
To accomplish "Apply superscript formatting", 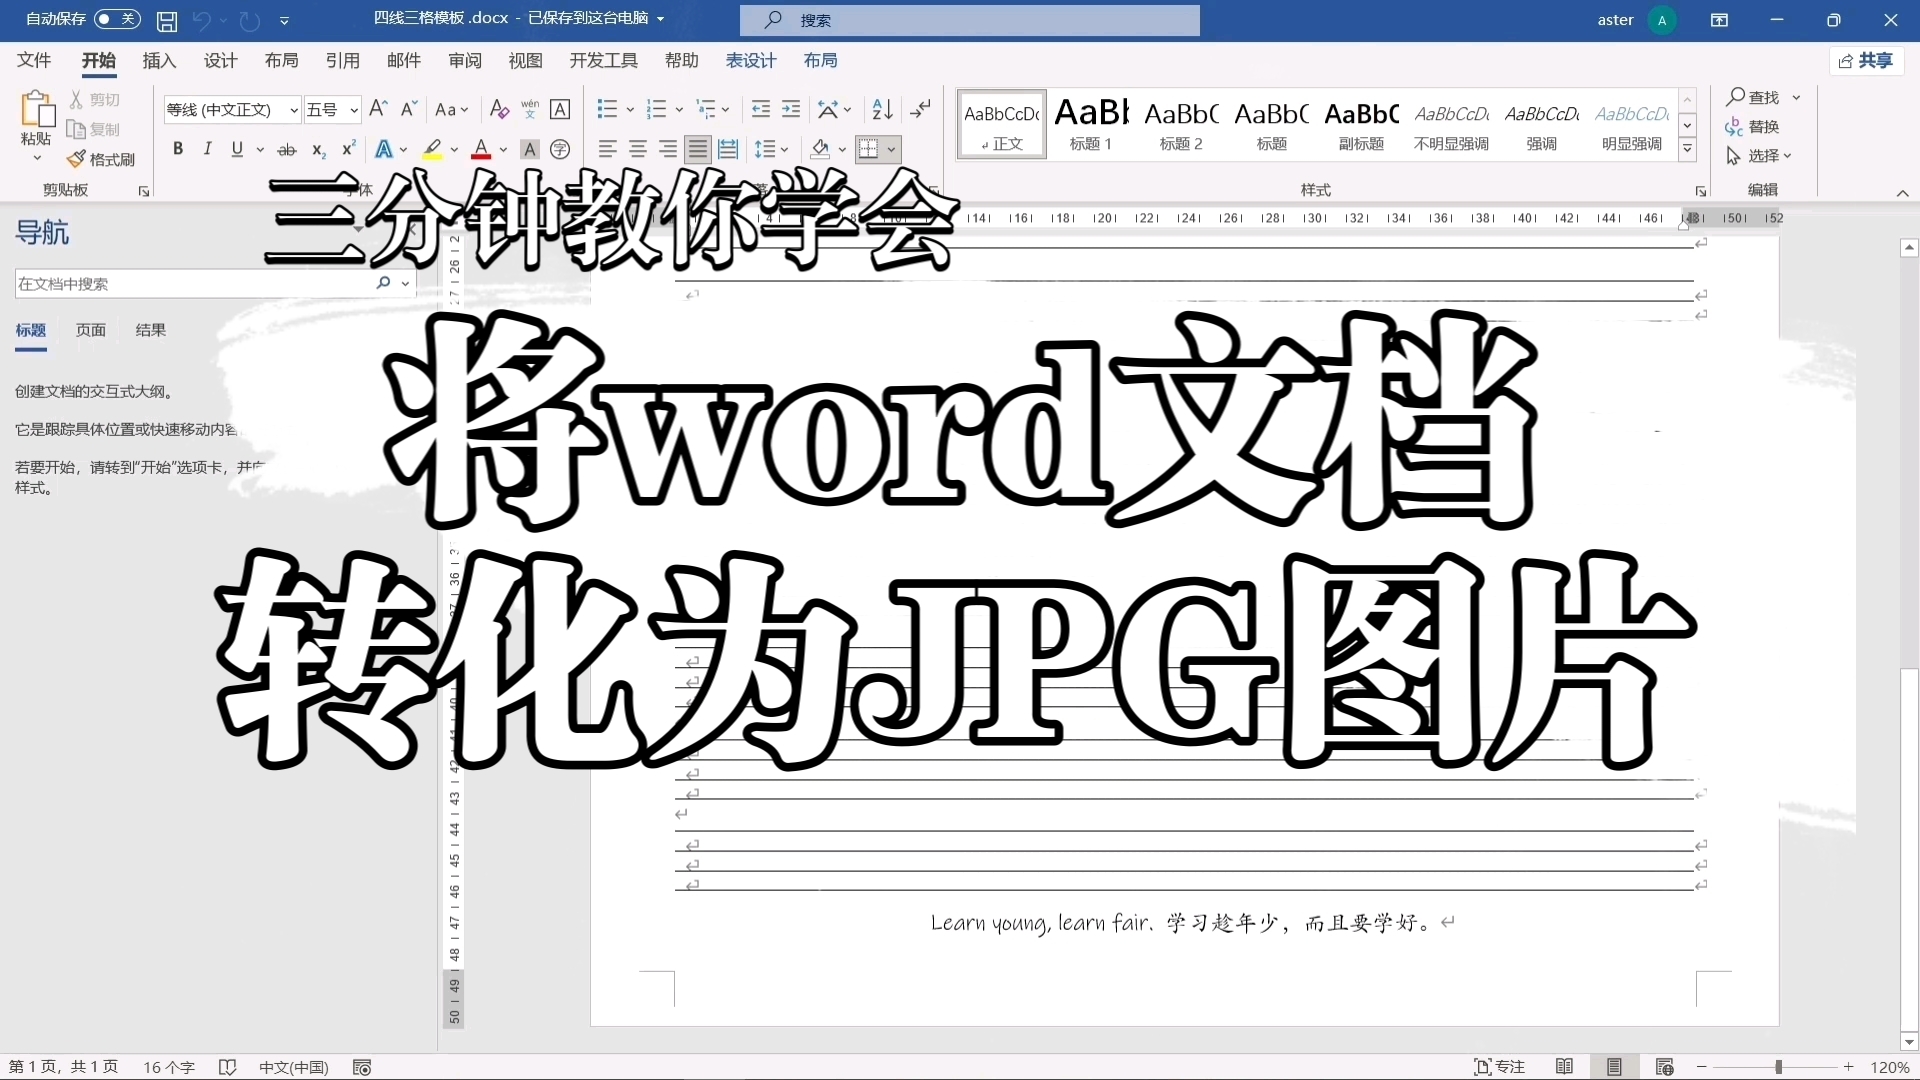I will tap(347, 149).
